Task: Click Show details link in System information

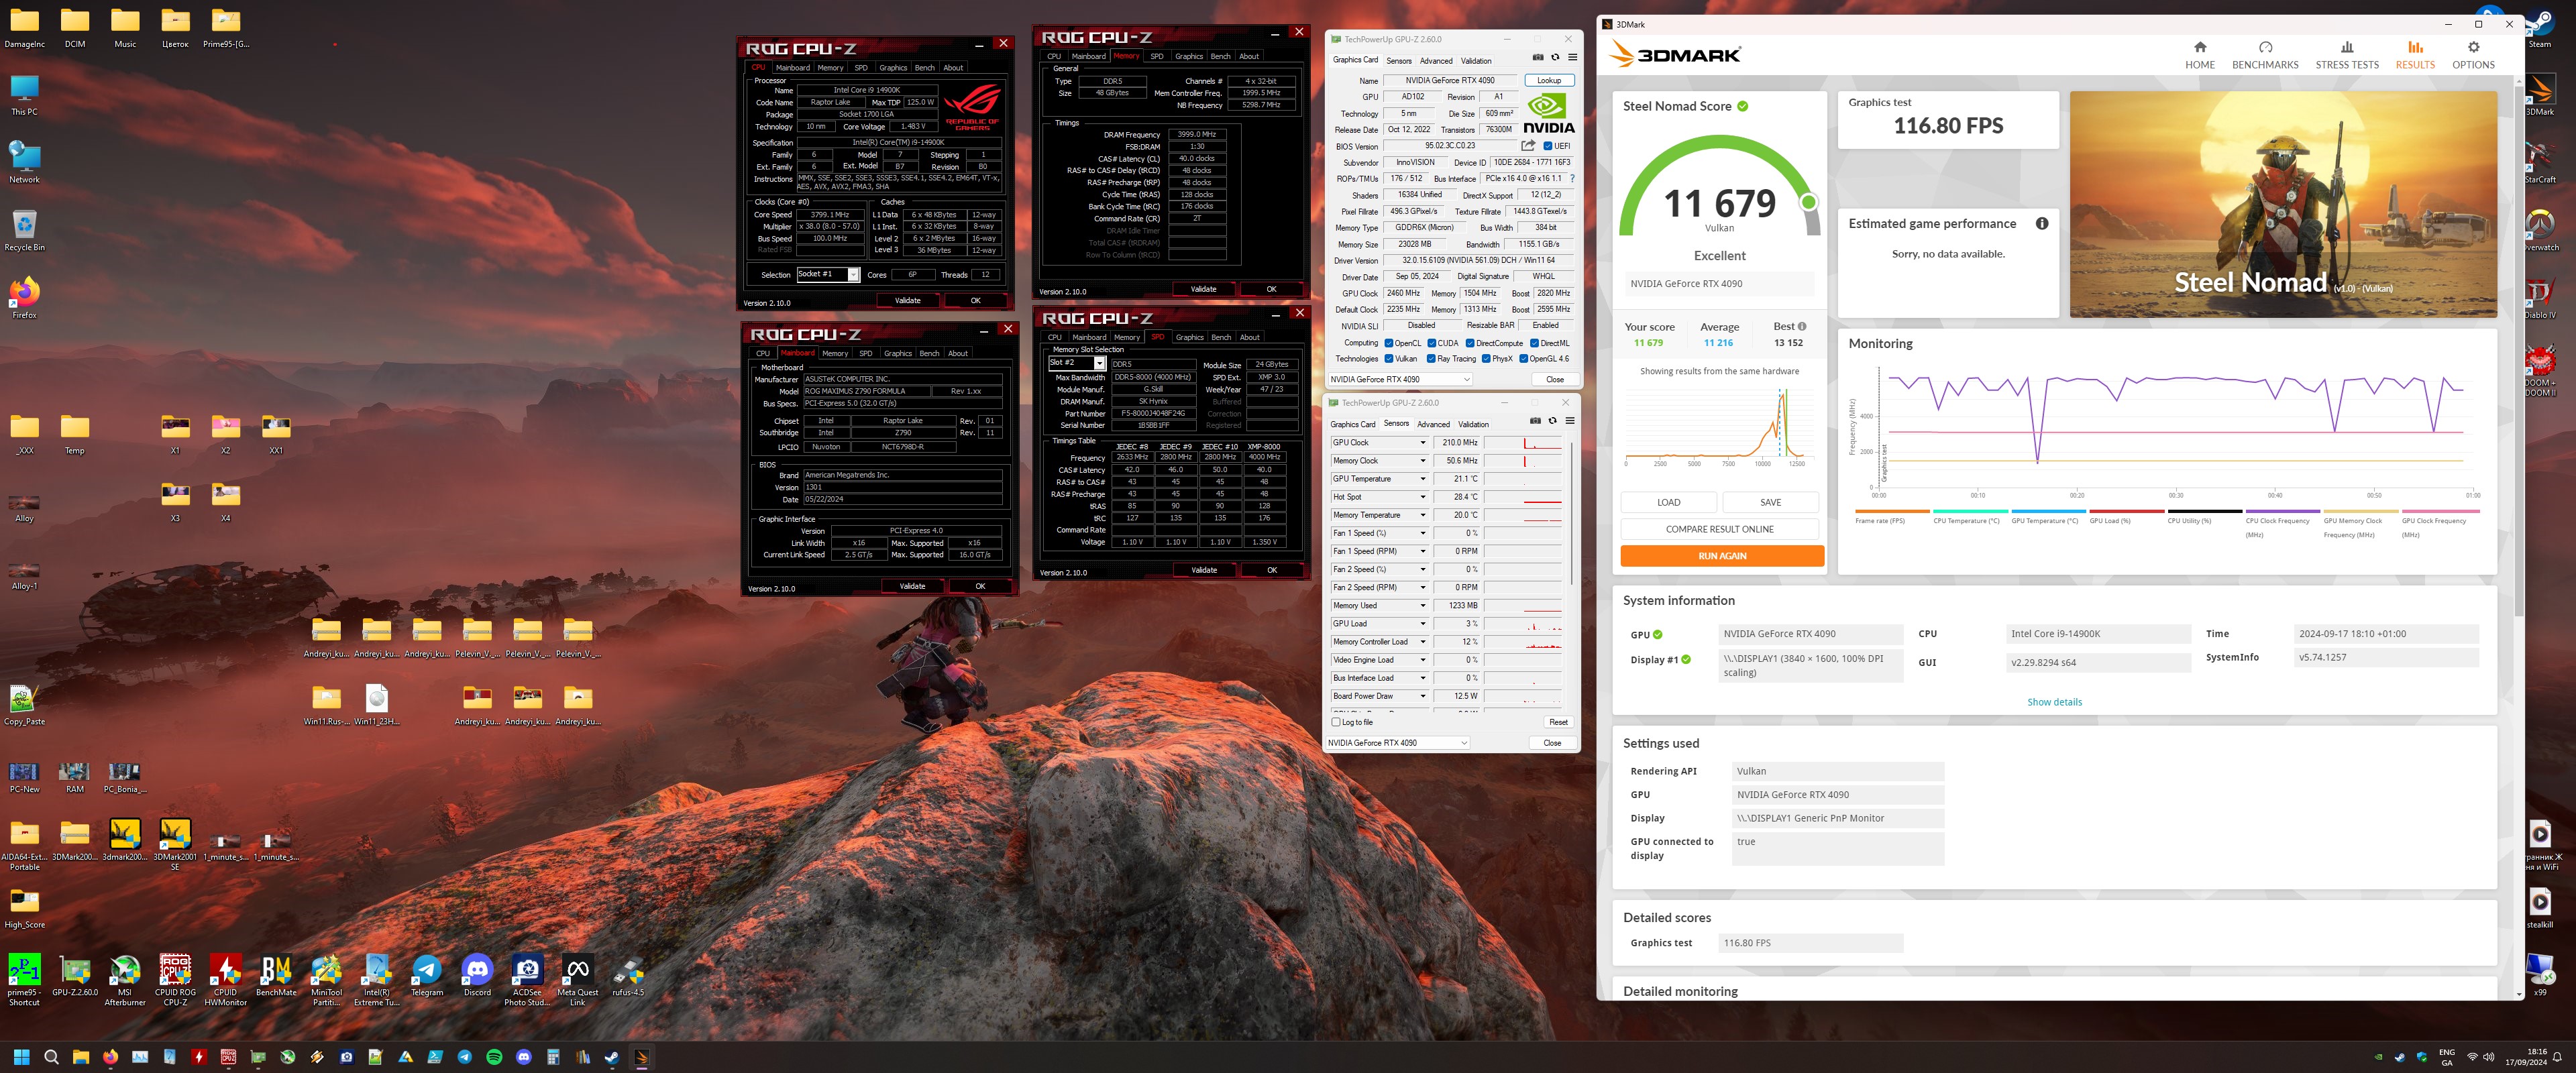Action: [x=2054, y=702]
